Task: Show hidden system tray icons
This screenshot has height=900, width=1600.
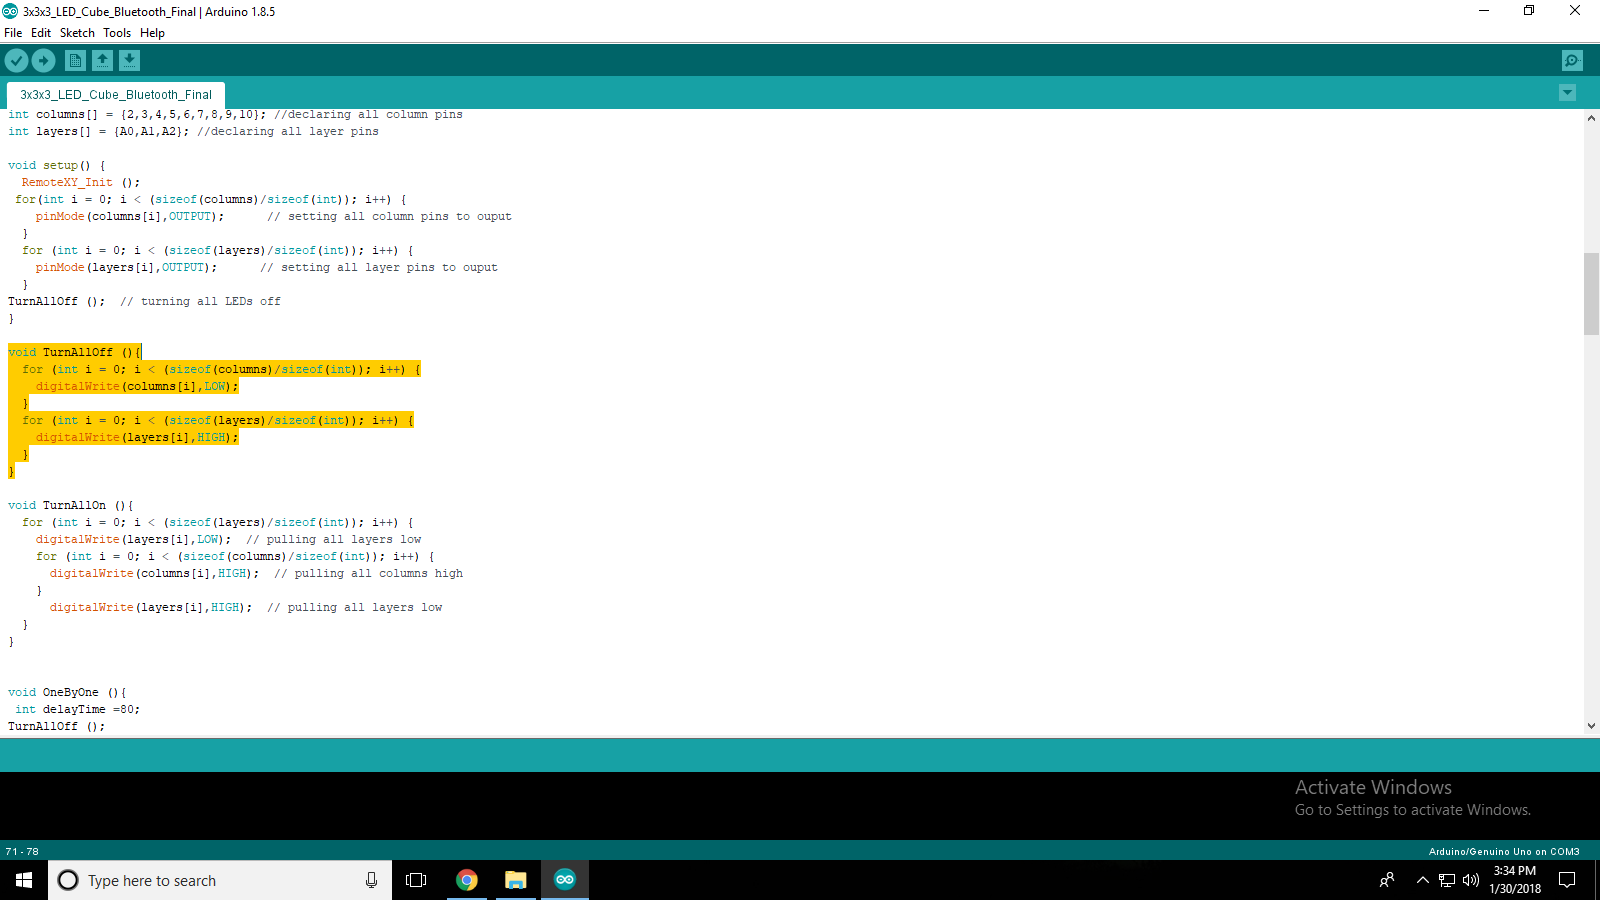Action: click(1422, 880)
